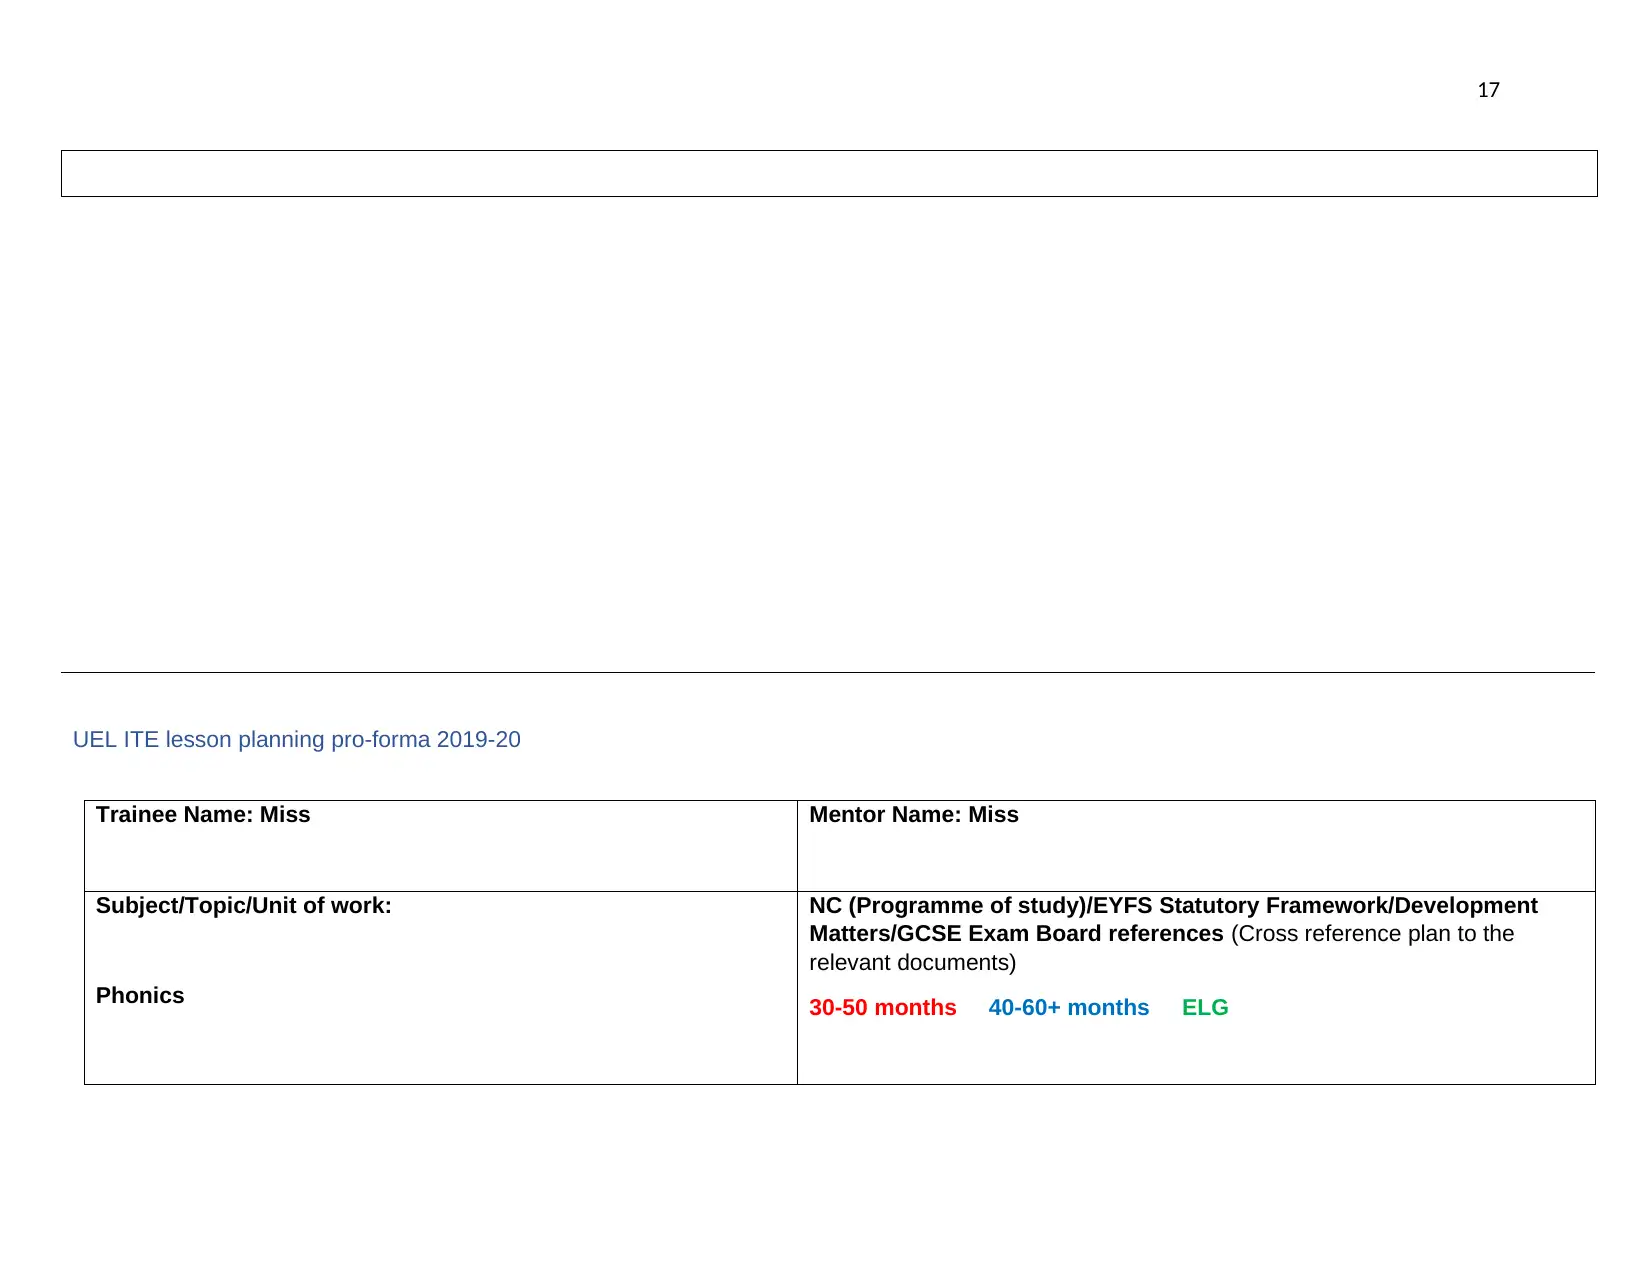Click the relevant documents) line
This screenshot has width=1651, height=1275.
point(912,962)
